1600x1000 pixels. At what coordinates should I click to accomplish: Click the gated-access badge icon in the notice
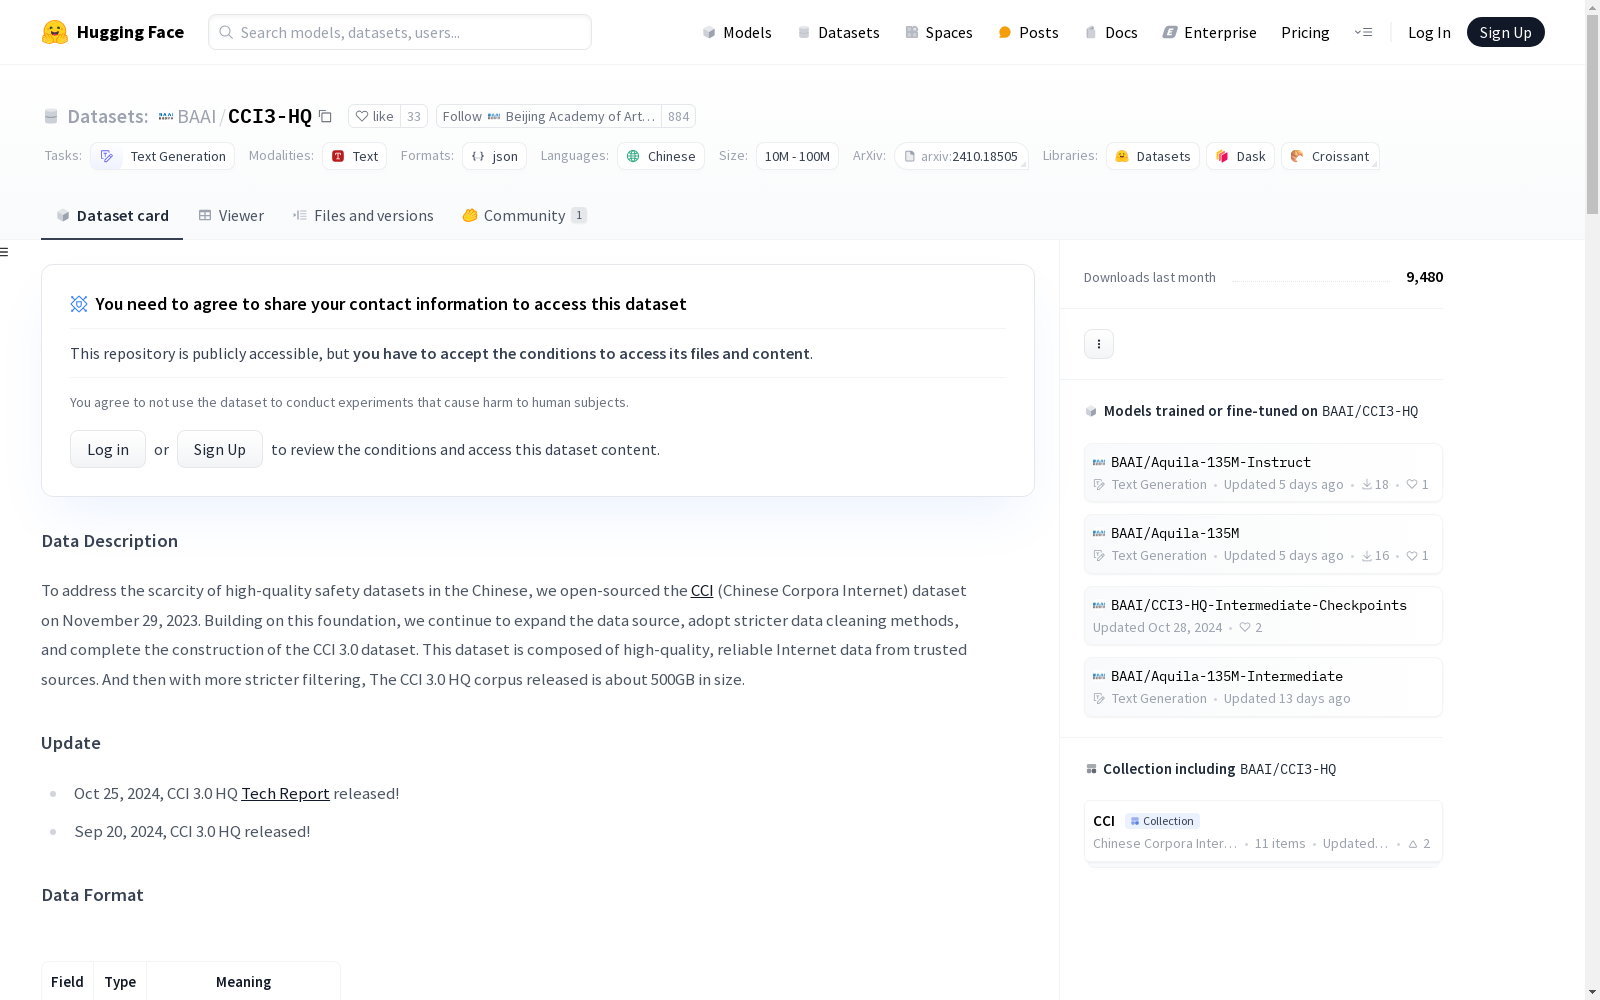pos(79,304)
